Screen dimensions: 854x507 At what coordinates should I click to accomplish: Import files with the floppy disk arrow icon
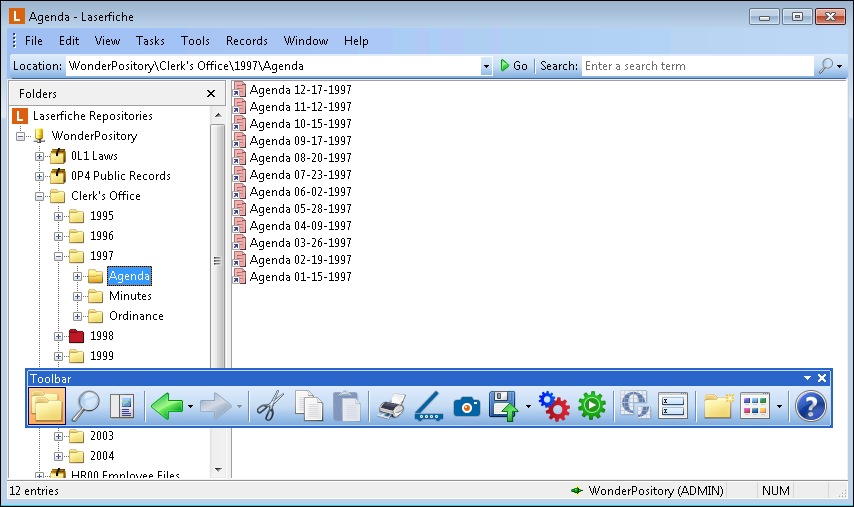[x=503, y=406]
